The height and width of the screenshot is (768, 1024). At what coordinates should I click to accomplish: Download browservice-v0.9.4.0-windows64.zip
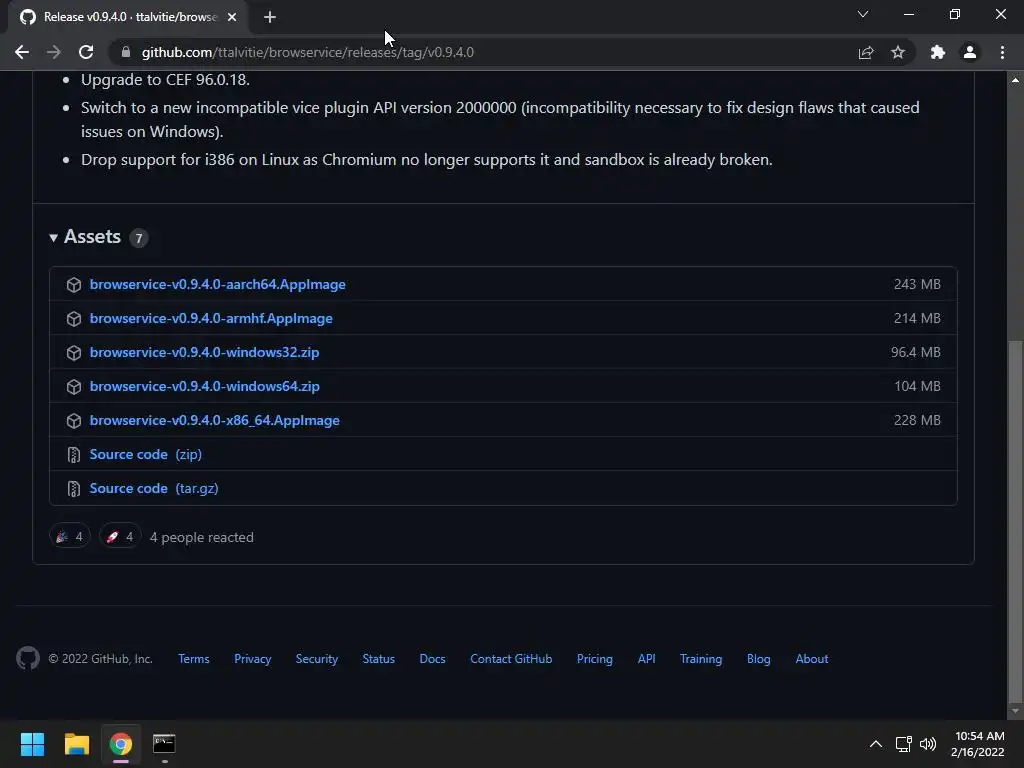(204, 386)
